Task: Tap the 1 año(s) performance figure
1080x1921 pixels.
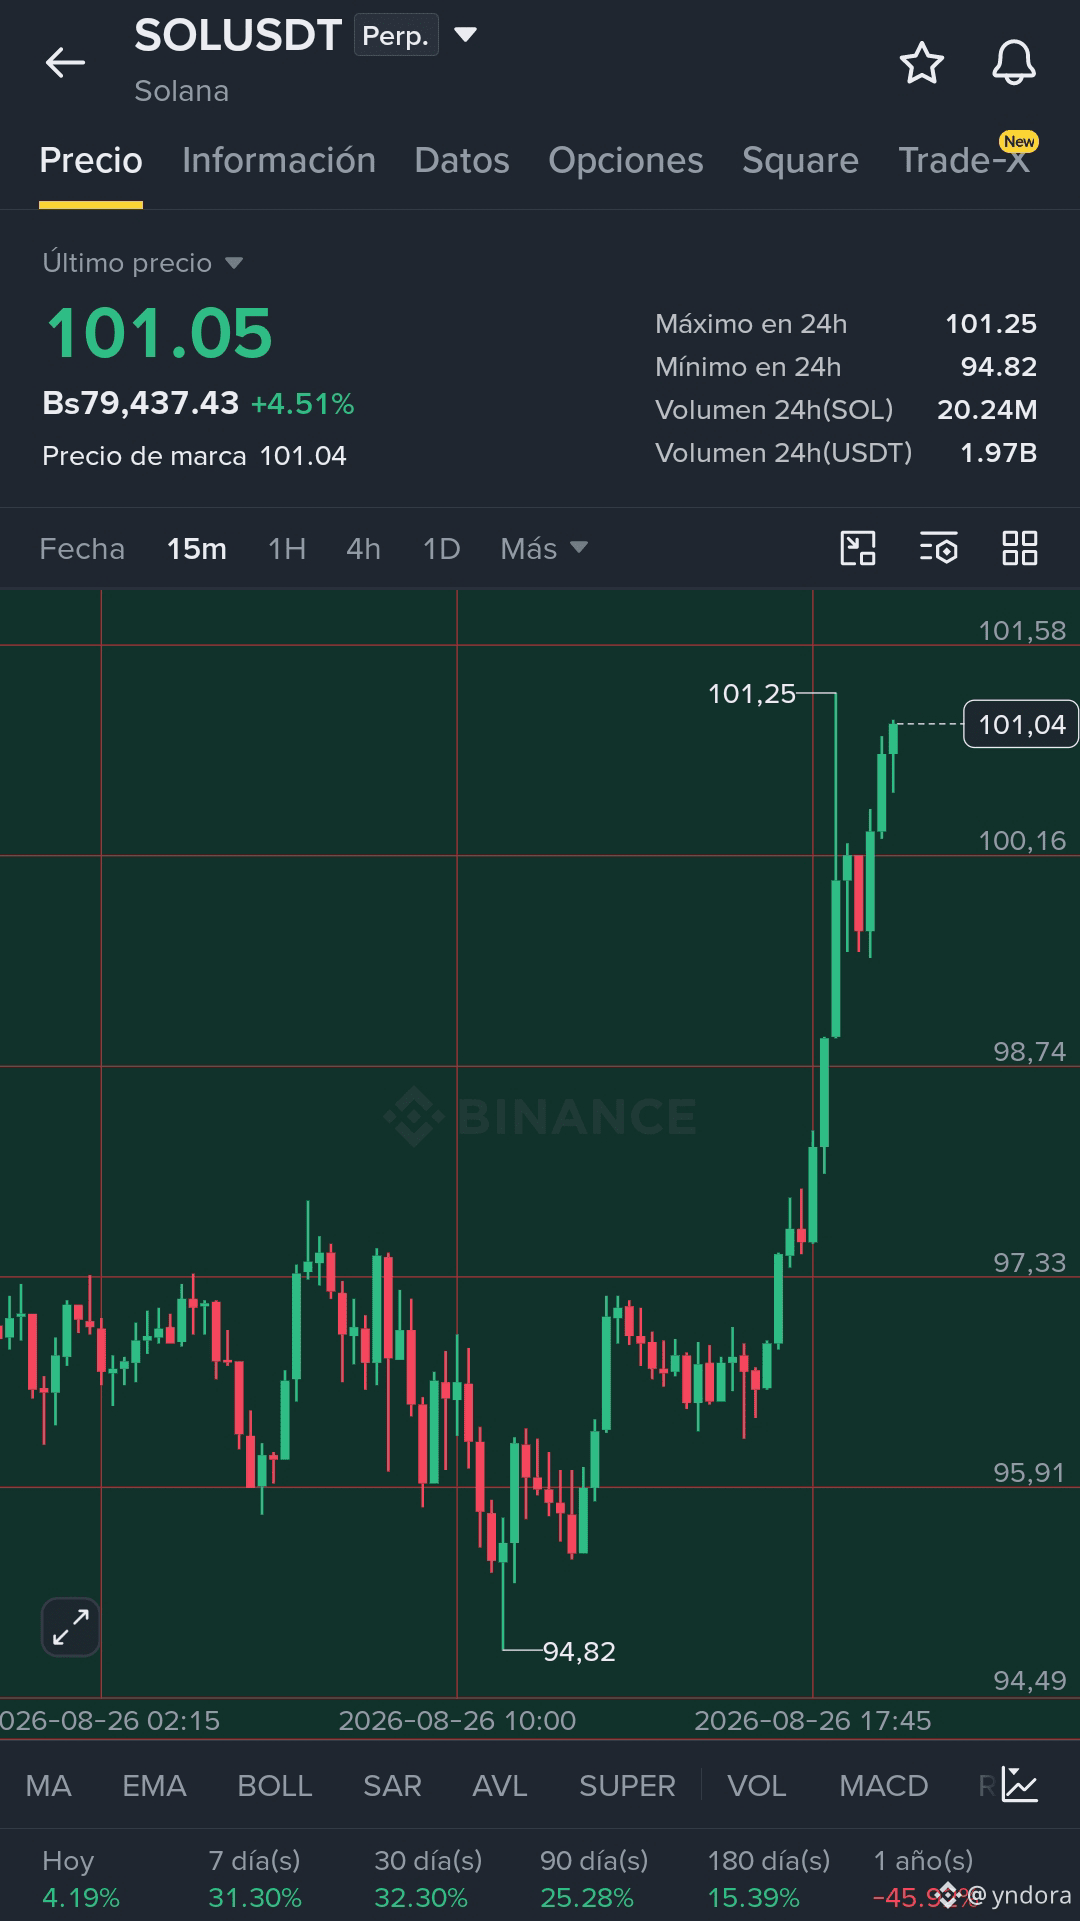Action: click(x=924, y=1879)
